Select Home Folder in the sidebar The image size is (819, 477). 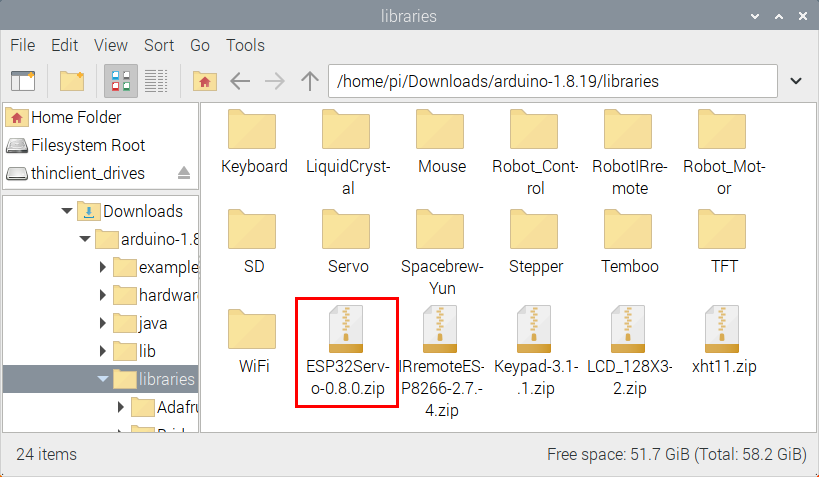(78, 117)
